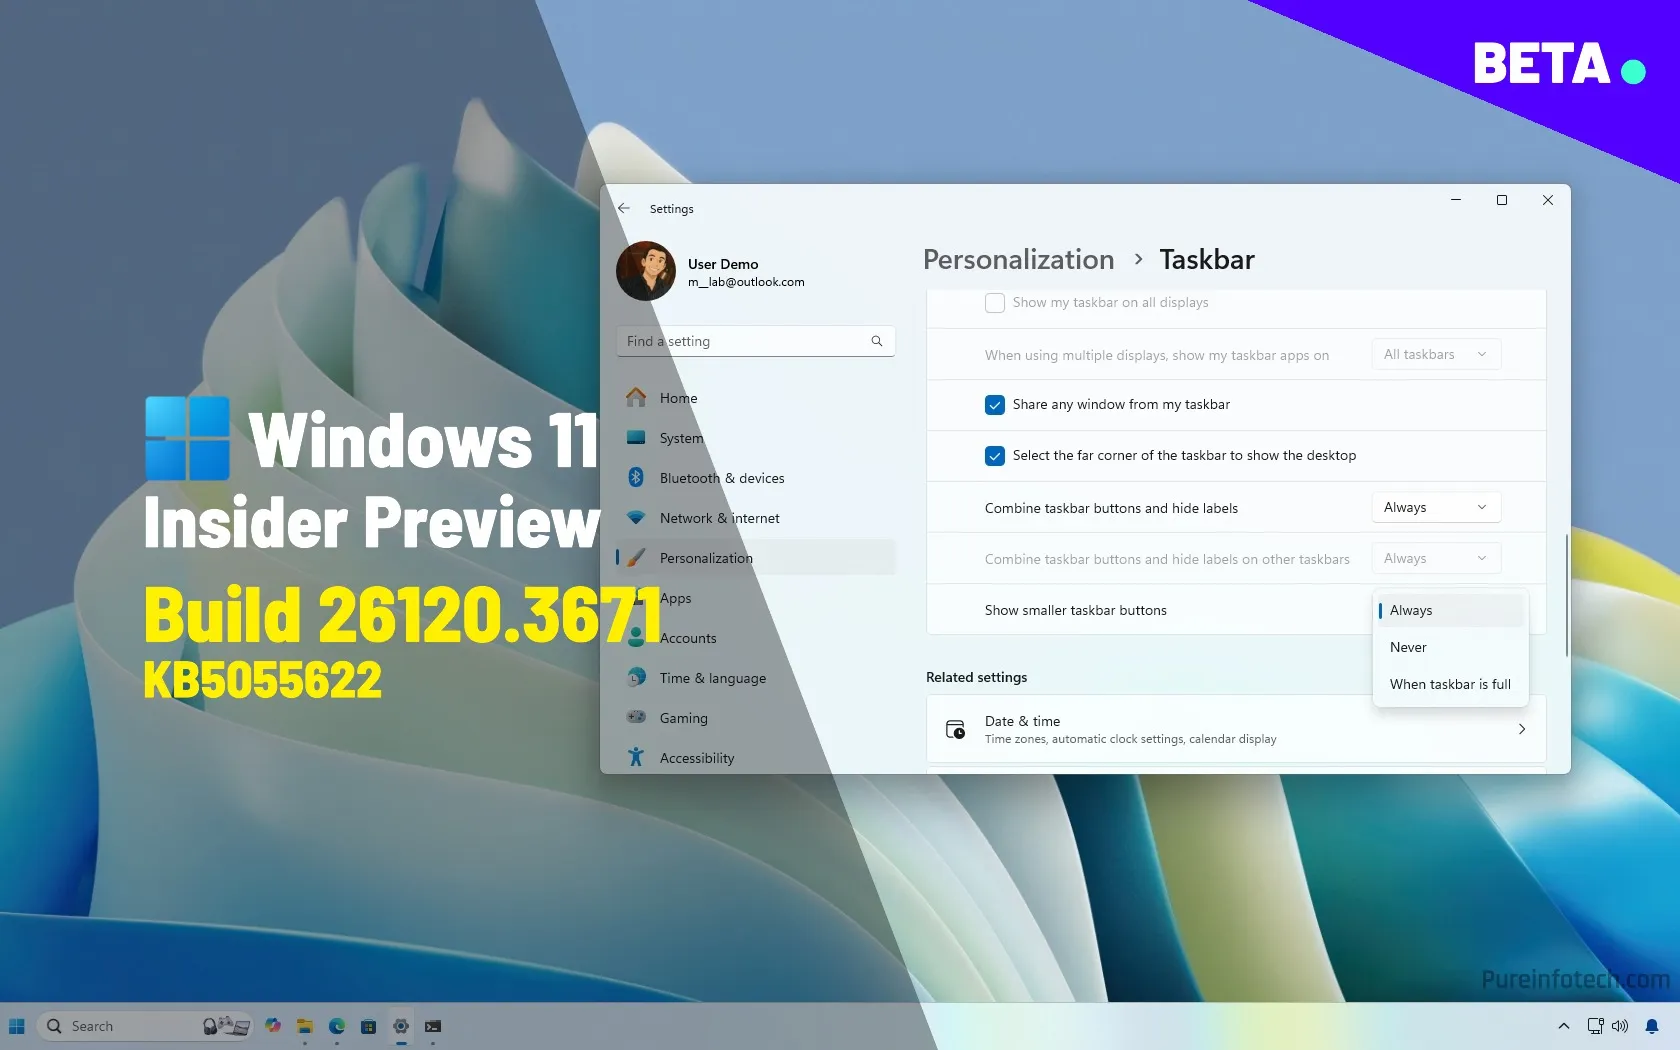Go to Bluetooth & devices
Viewport: 1680px width, 1050px height.
pyautogui.click(x=755, y=477)
